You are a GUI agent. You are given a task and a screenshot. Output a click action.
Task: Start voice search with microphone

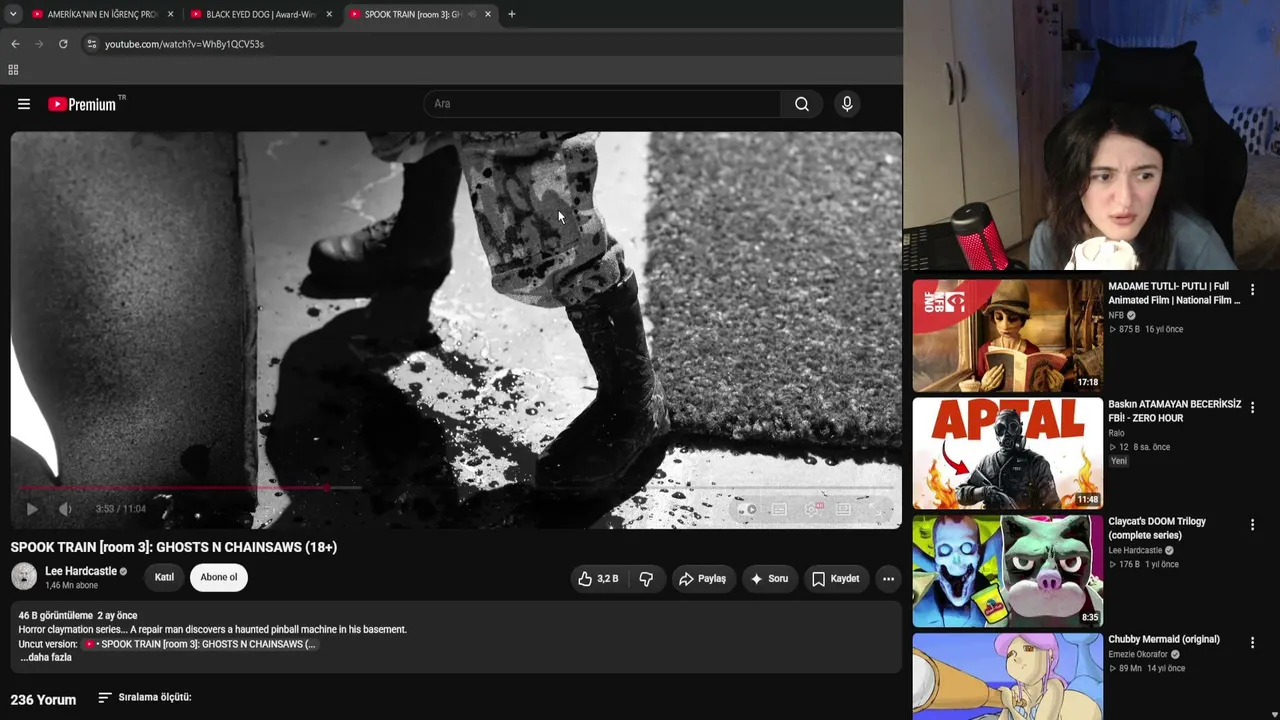click(x=847, y=104)
